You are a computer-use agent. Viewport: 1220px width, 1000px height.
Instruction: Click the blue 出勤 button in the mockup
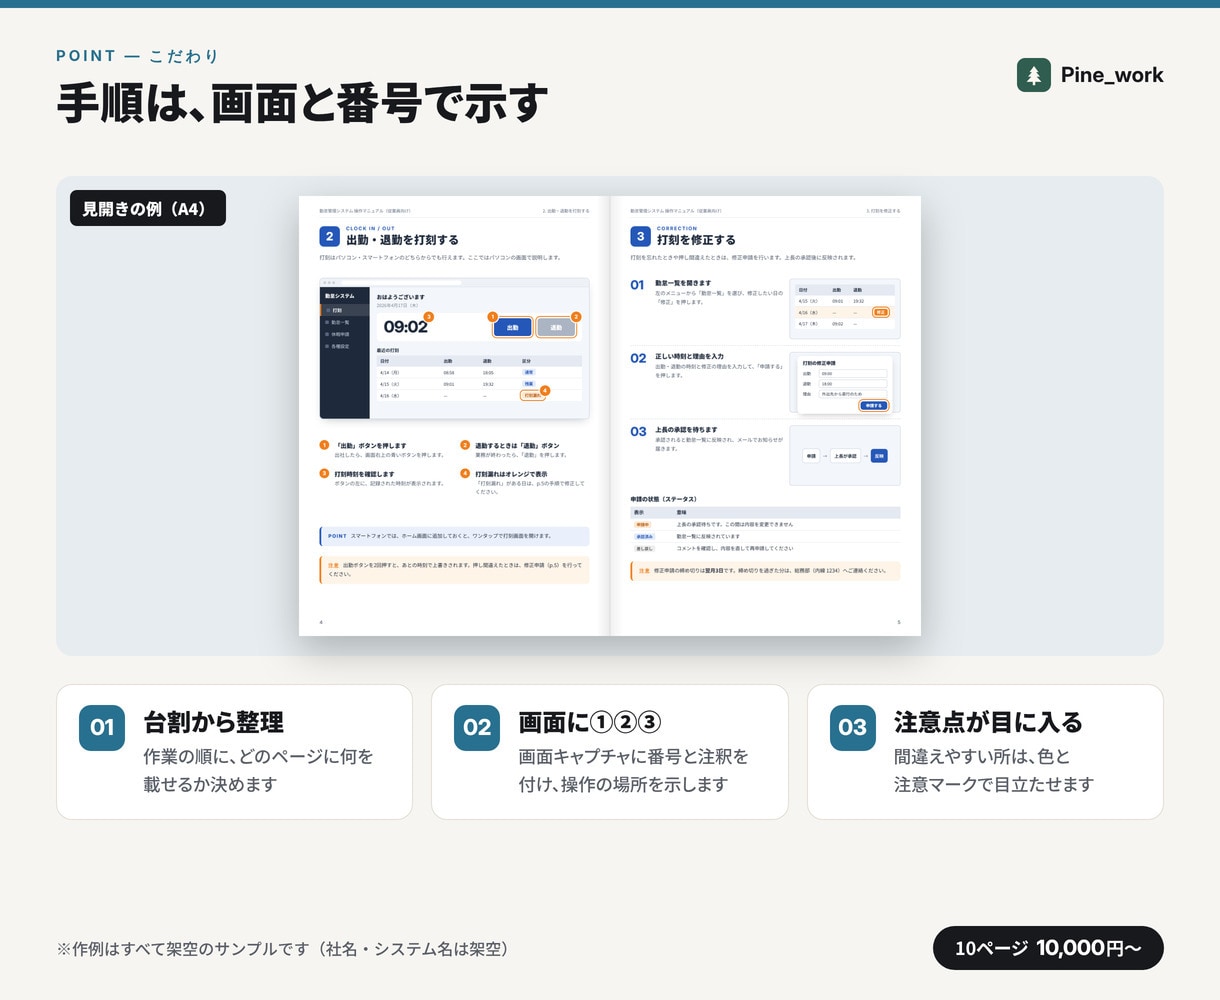tap(513, 327)
